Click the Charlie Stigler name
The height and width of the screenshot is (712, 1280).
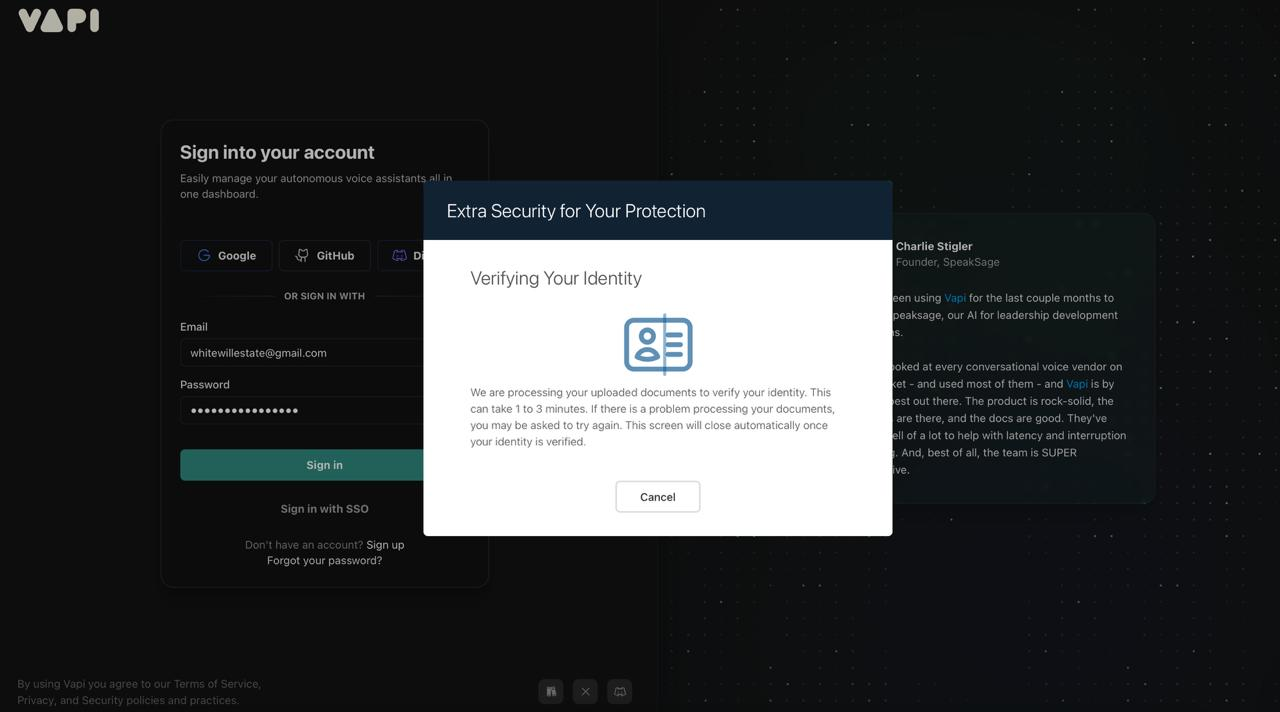tap(934, 246)
